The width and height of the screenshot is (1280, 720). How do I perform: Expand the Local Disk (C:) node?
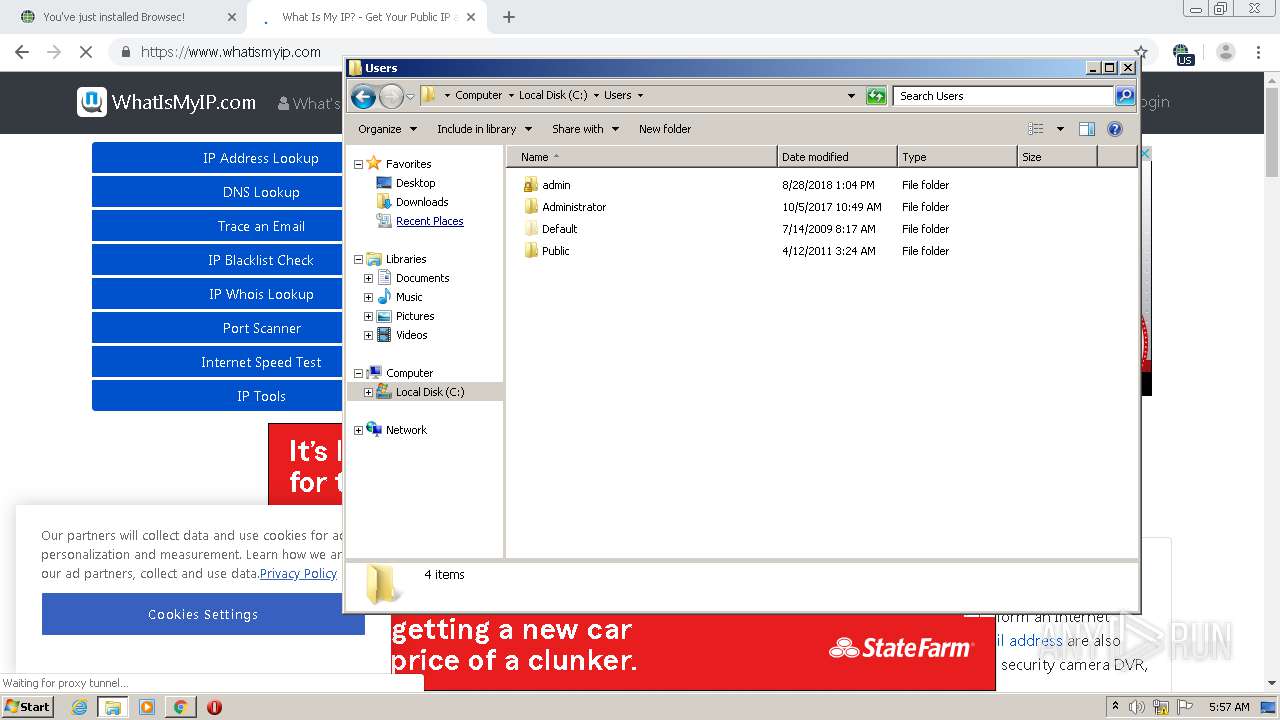click(368, 392)
